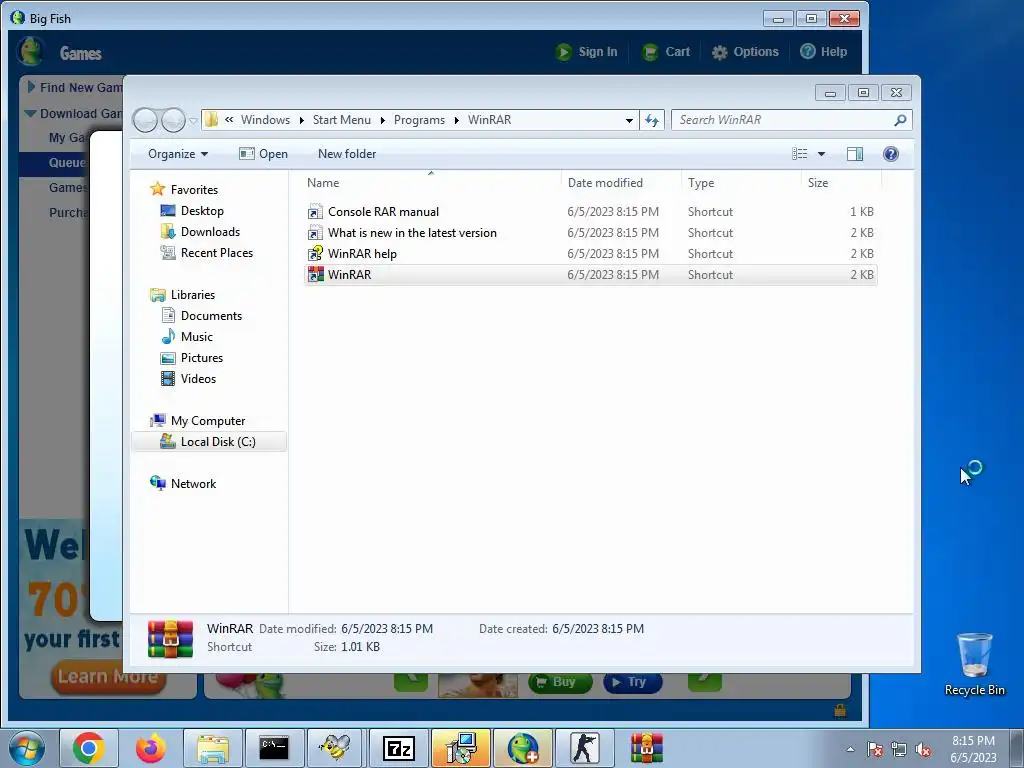Click the Open toolbar button
Screen dimensions: 1024x768
click(x=263, y=154)
